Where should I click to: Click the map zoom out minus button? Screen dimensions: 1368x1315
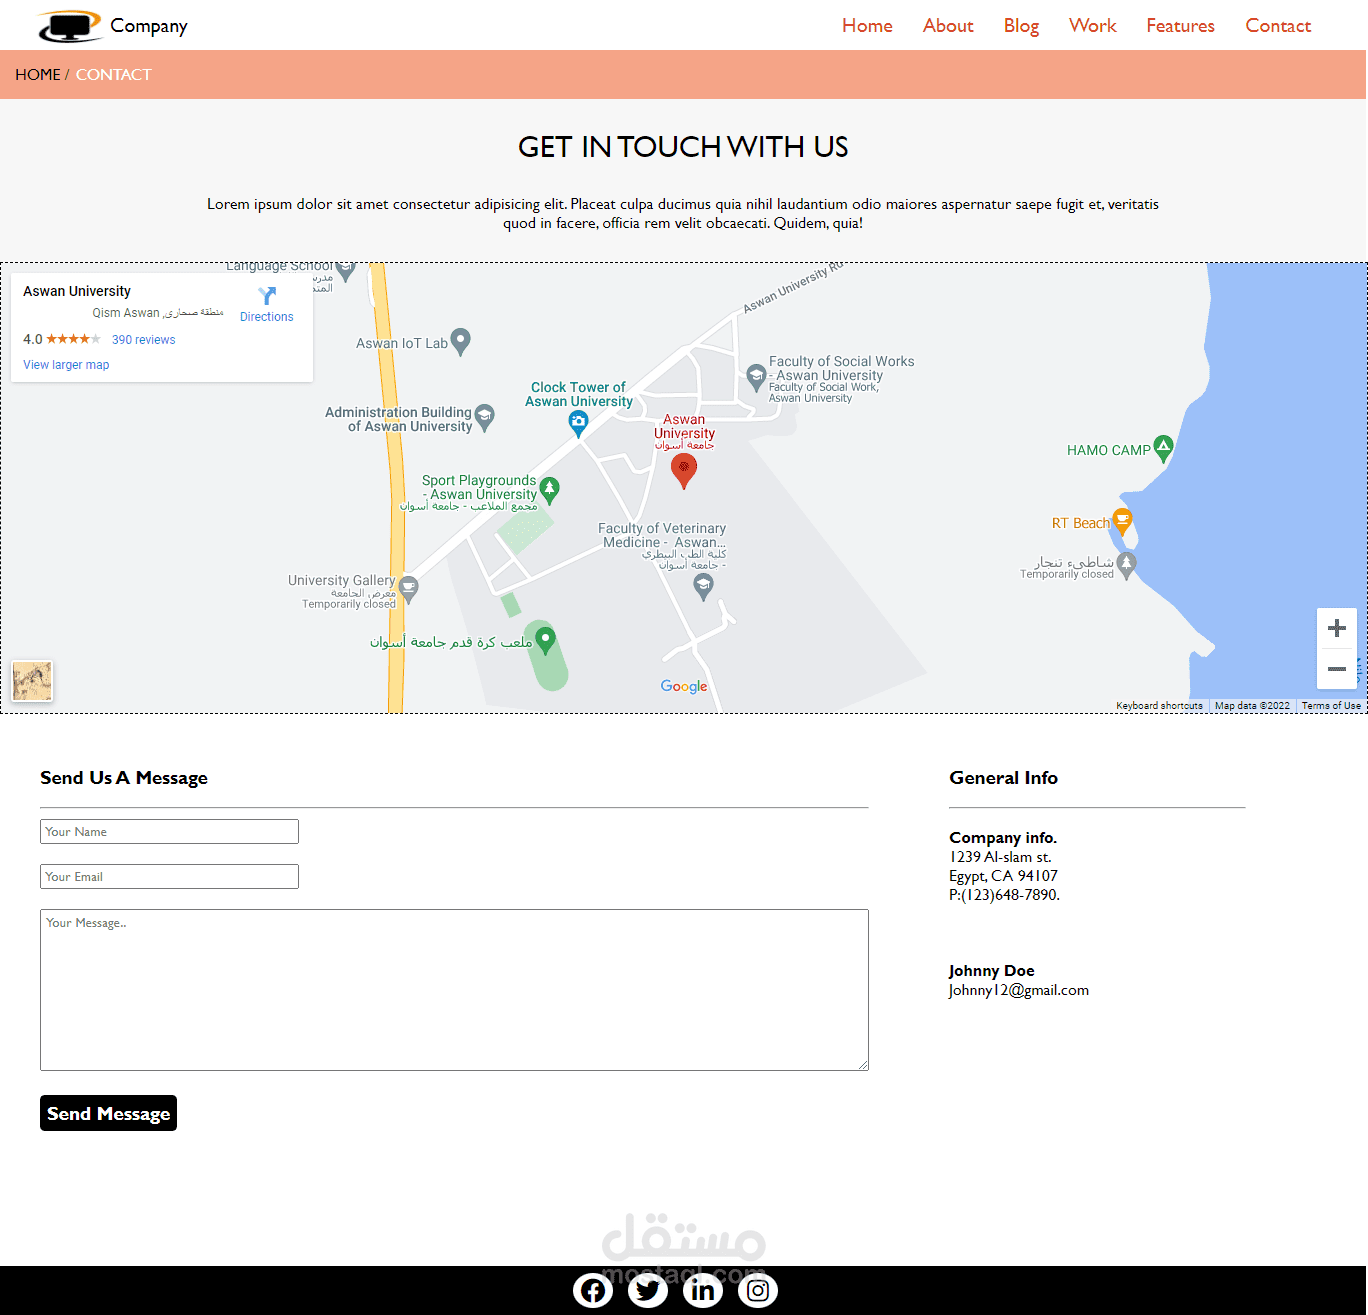coord(1337,669)
